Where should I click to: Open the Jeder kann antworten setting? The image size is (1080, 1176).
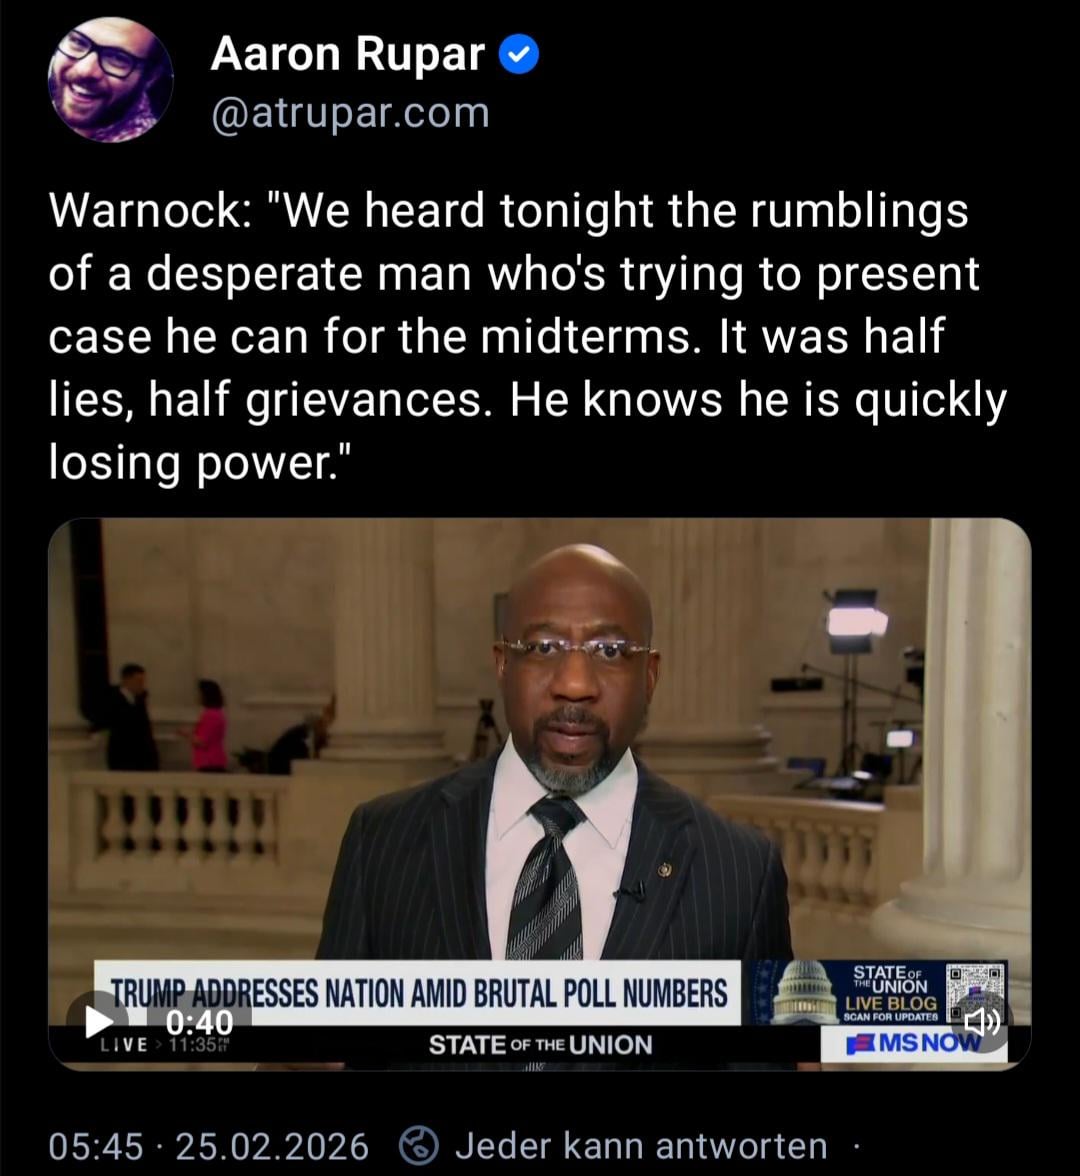(x=641, y=1146)
